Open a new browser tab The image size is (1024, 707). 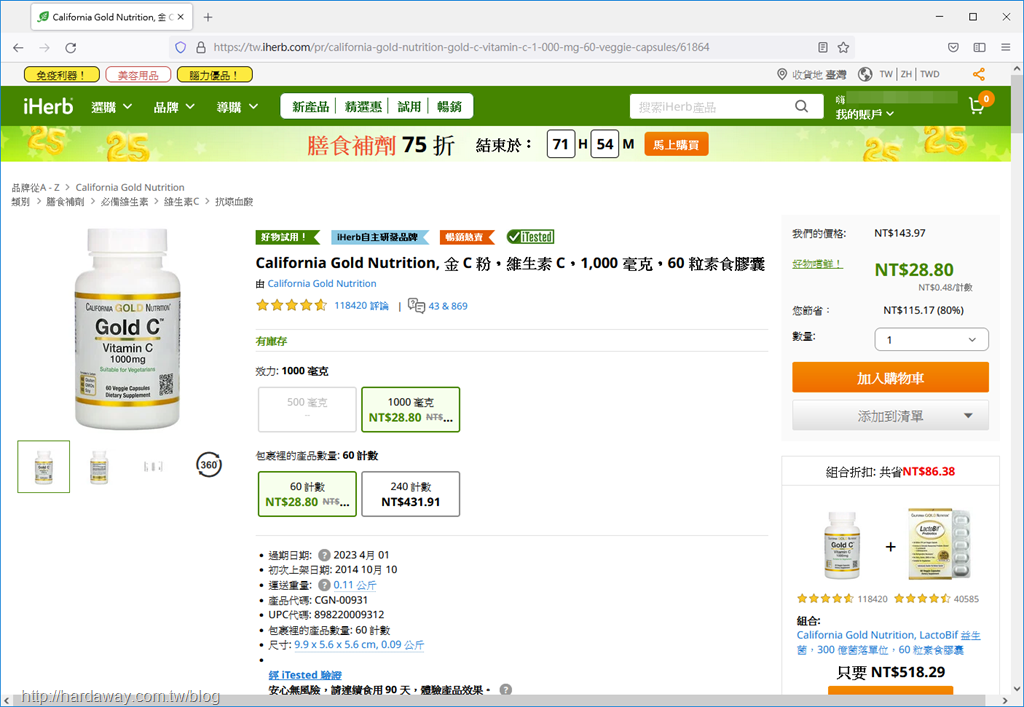click(x=208, y=17)
